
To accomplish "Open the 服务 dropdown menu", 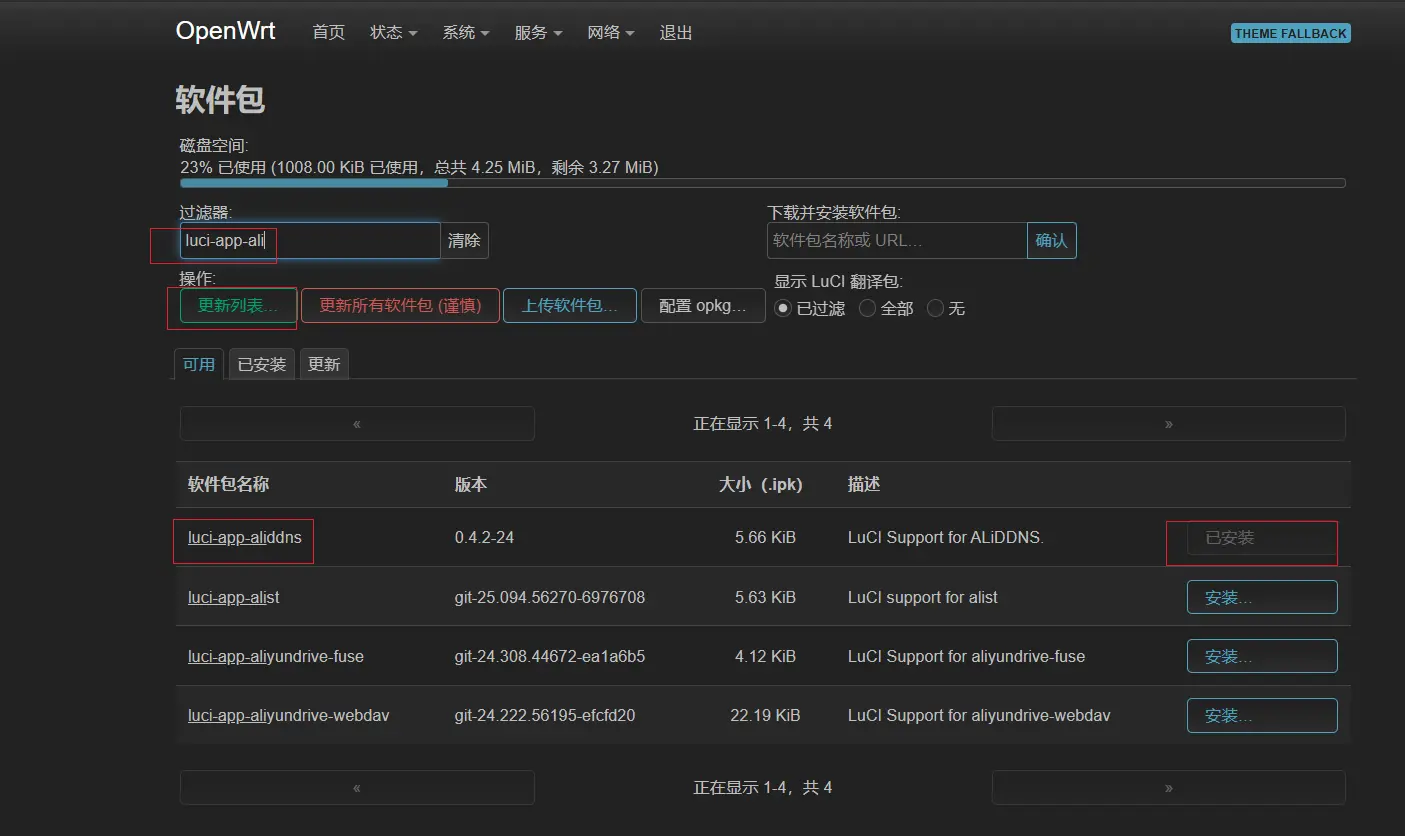I will (x=538, y=33).
